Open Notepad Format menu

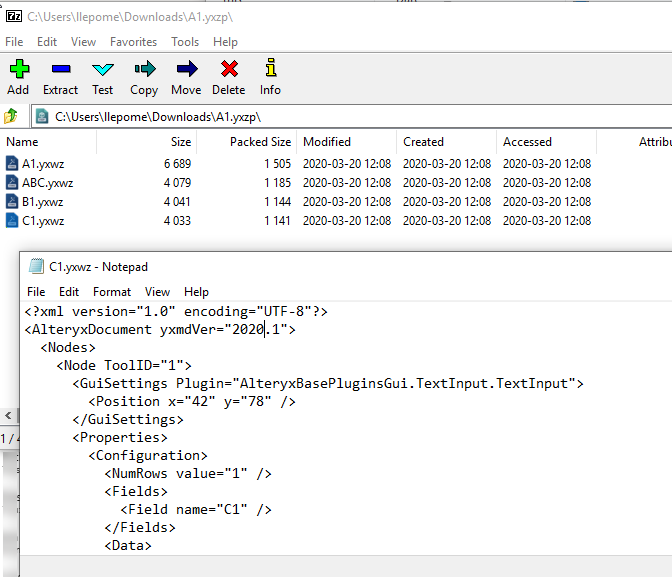point(112,292)
